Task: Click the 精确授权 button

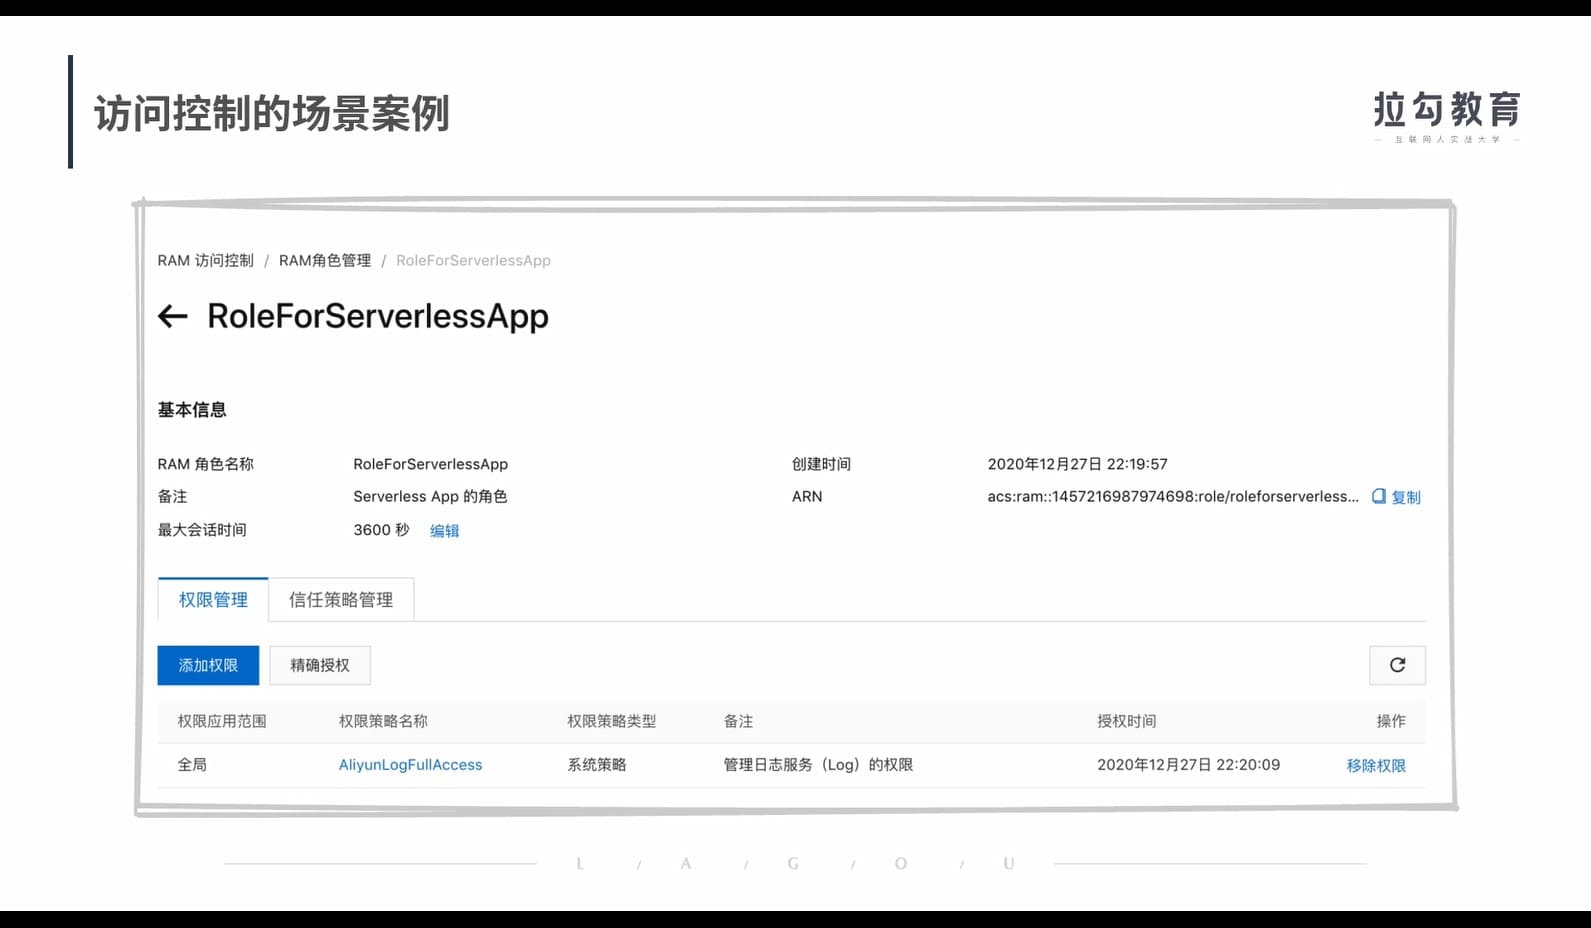Action: (x=320, y=665)
